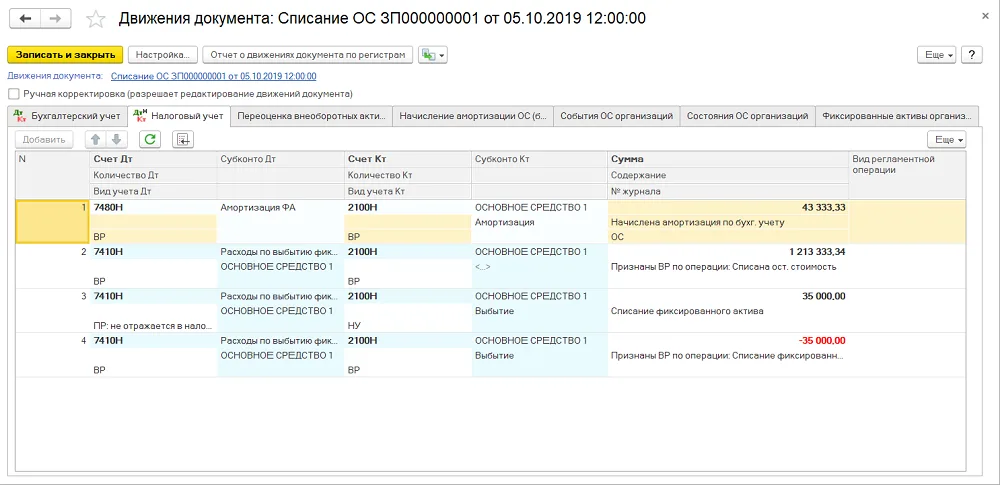
Task: Click the Сумма column header
Action: click(x=728, y=159)
